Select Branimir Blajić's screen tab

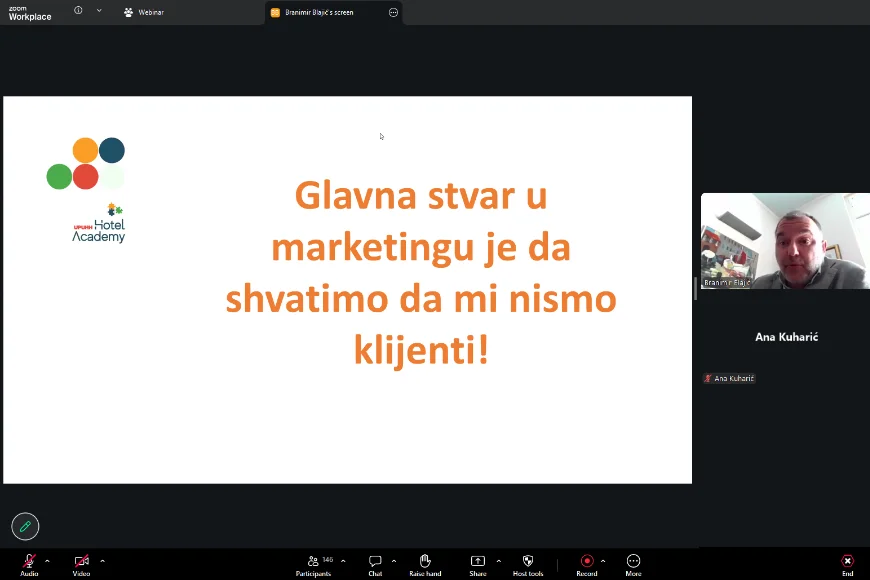point(318,12)
